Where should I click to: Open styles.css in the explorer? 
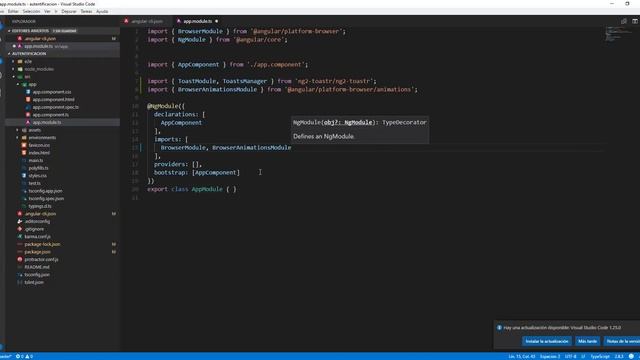click(37, 176)
